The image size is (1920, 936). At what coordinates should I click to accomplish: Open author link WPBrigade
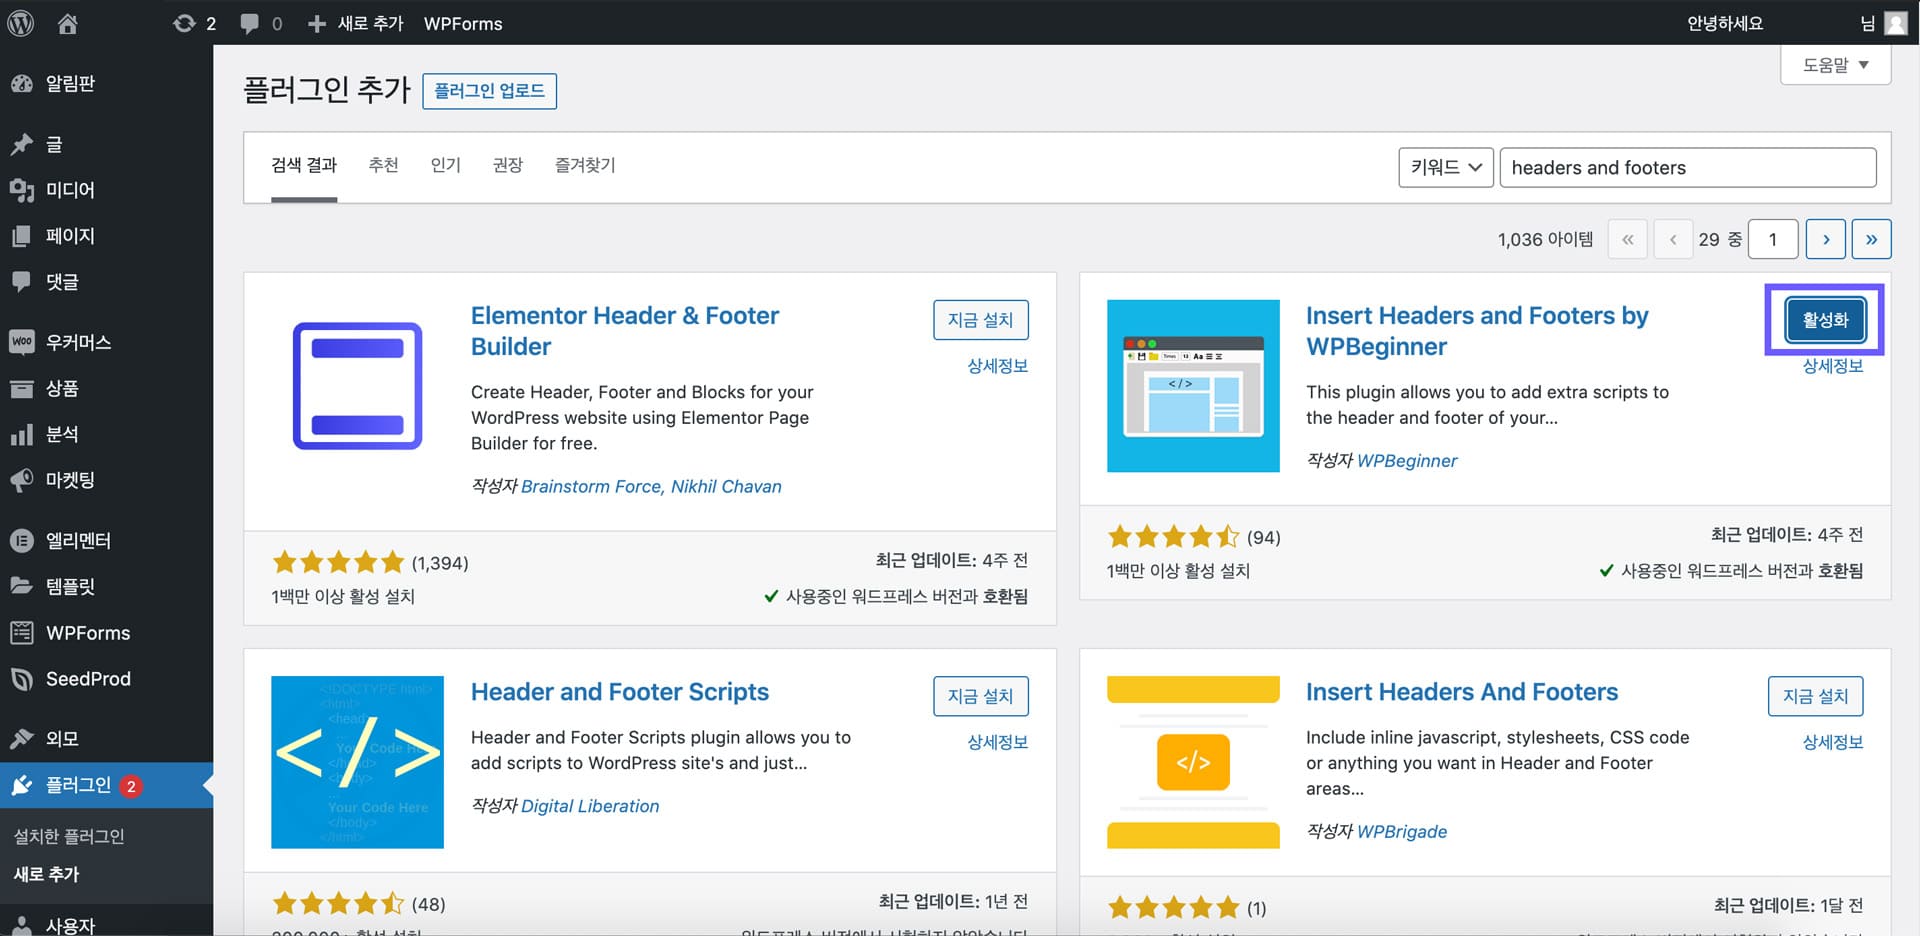coord(1402,831)
